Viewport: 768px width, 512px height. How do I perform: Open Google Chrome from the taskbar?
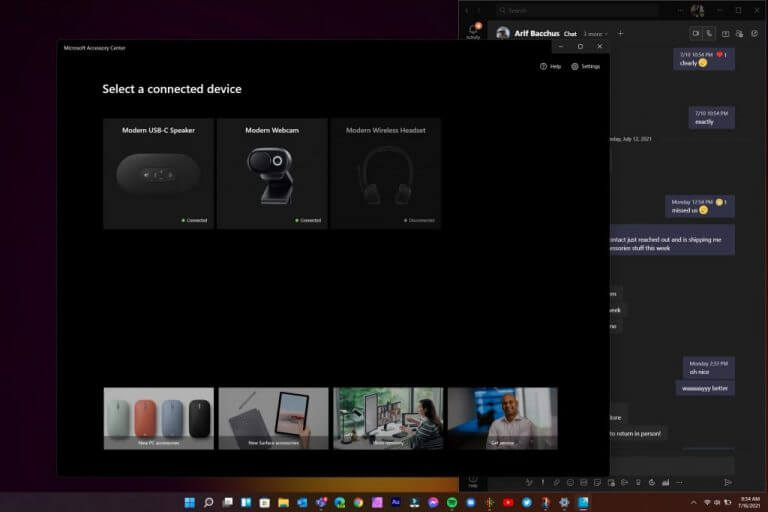tap(358, 502)
